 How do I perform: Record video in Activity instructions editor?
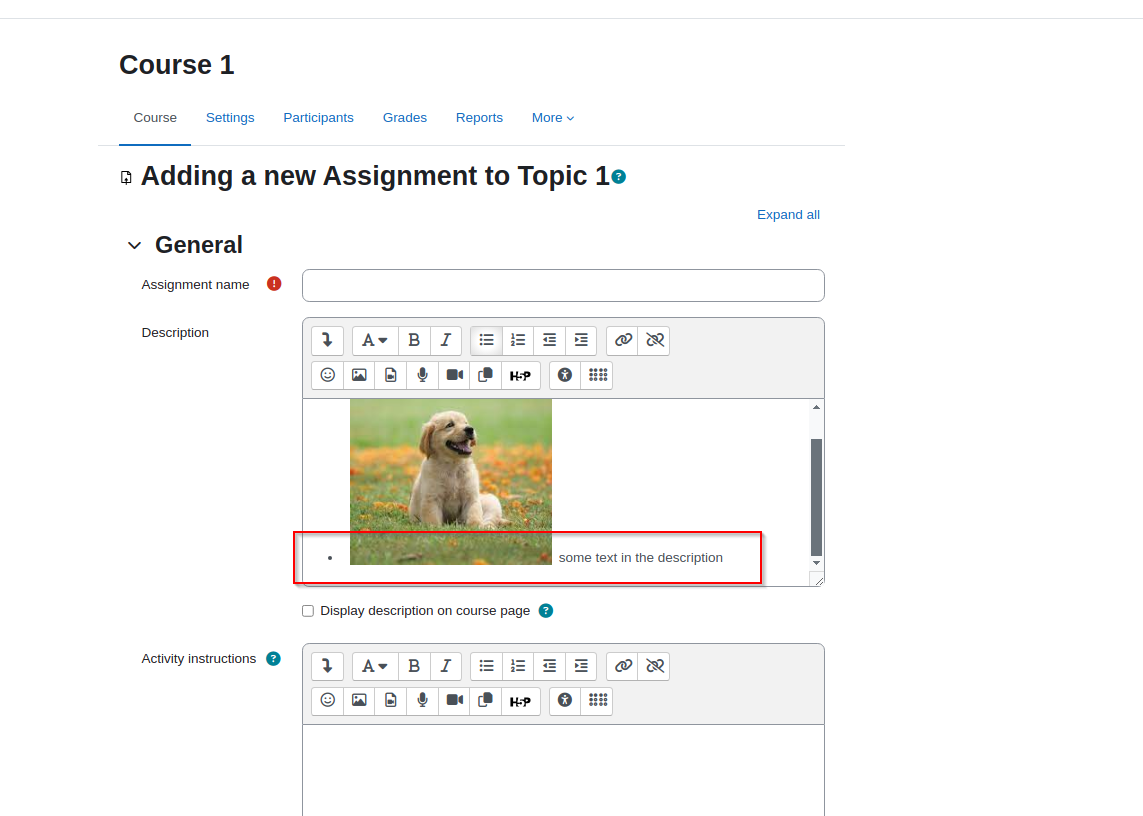coord(454,701)
